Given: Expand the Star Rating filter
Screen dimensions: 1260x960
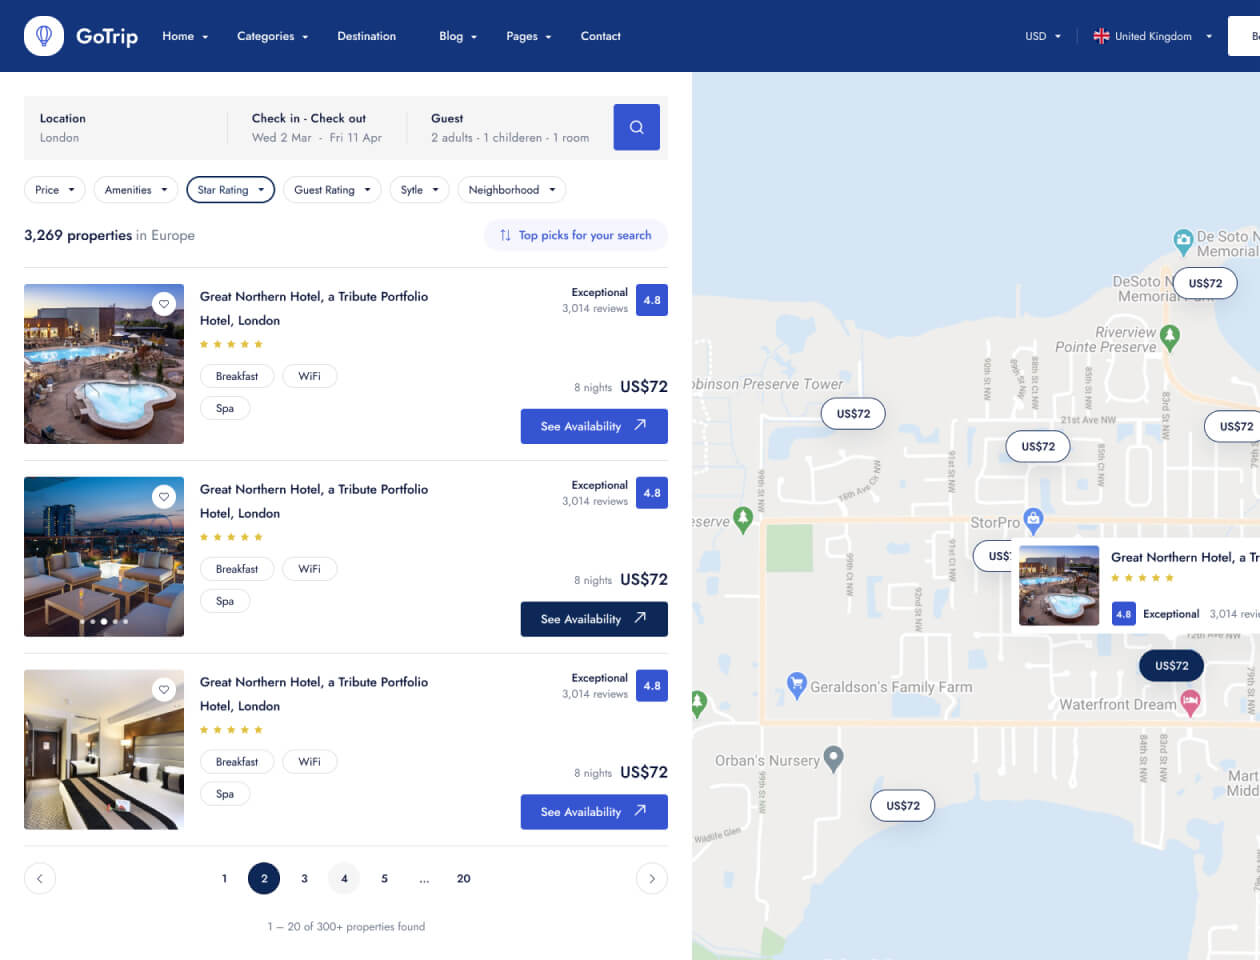Looking at the screenshot, I should pyautogui.click(x=230, y=190).
